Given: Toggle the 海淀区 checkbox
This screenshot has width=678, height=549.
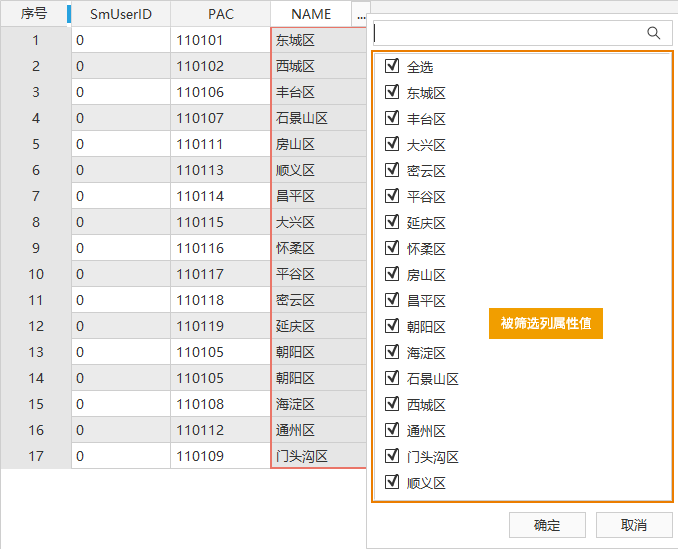Looking at the screenshot, I should point(392,353).
